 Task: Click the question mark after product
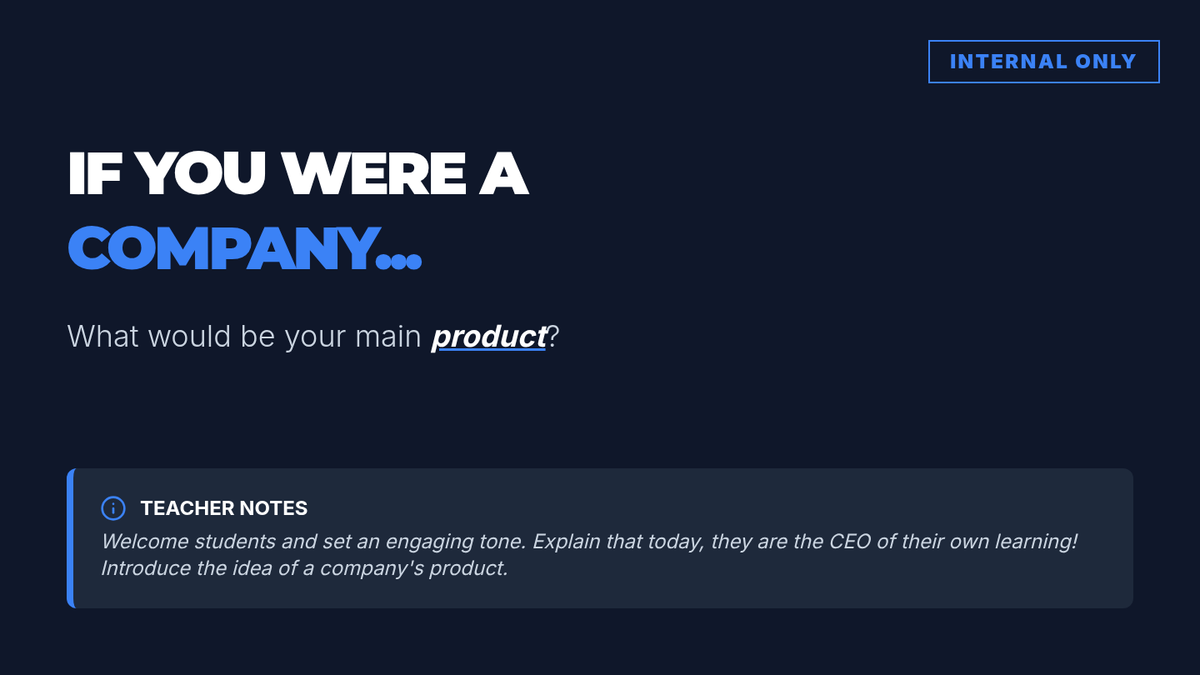[553, 337]
